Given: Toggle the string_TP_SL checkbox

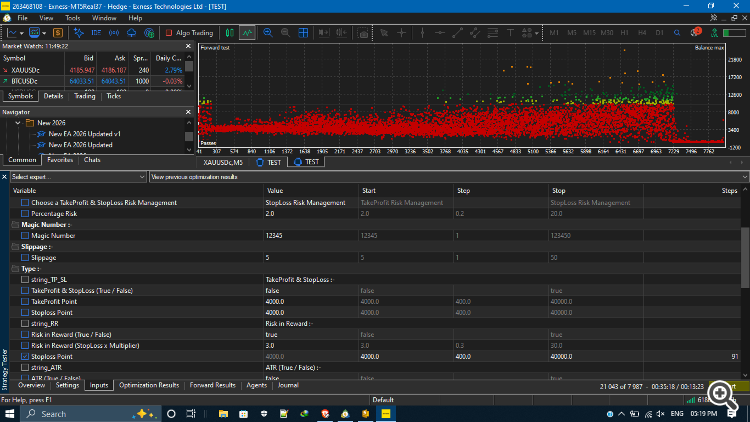Looking at the screenshot, I should (25, 279).
